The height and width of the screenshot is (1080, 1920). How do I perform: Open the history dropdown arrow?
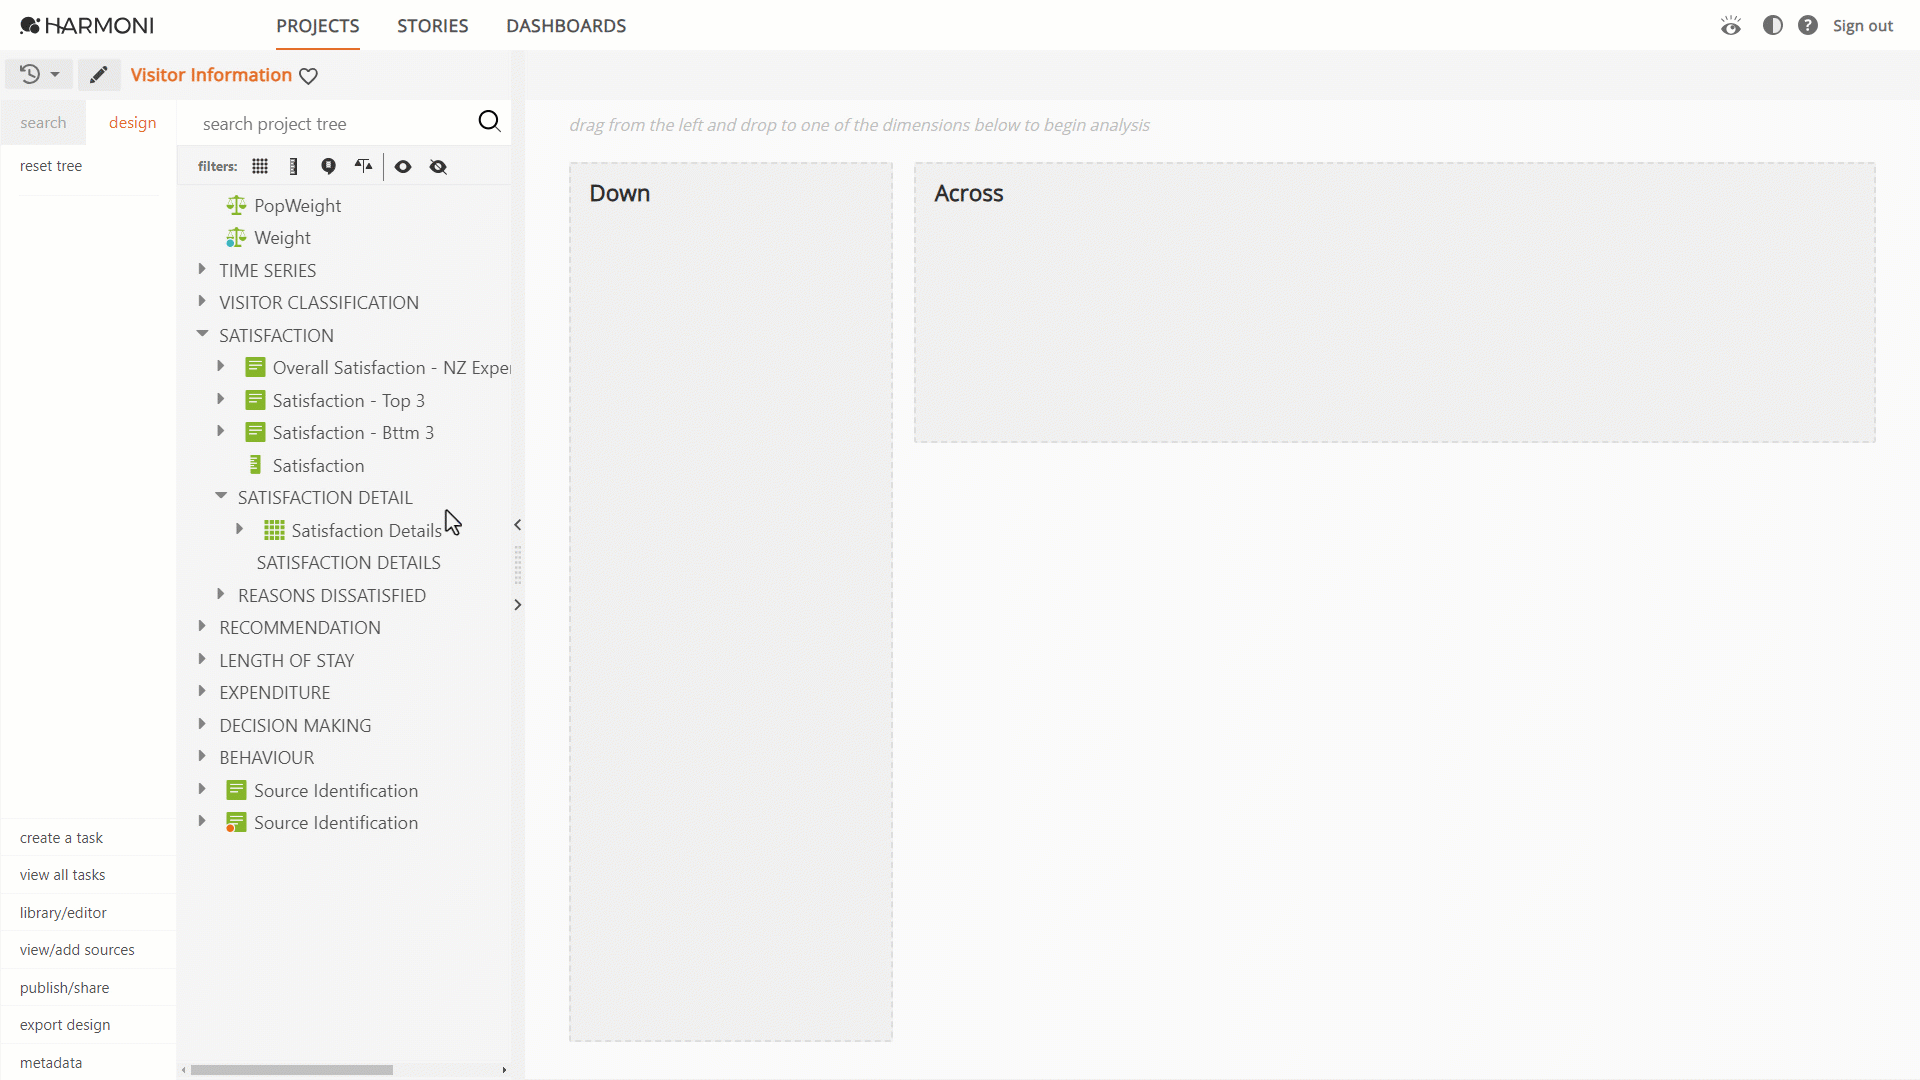[x=55, y=75]
